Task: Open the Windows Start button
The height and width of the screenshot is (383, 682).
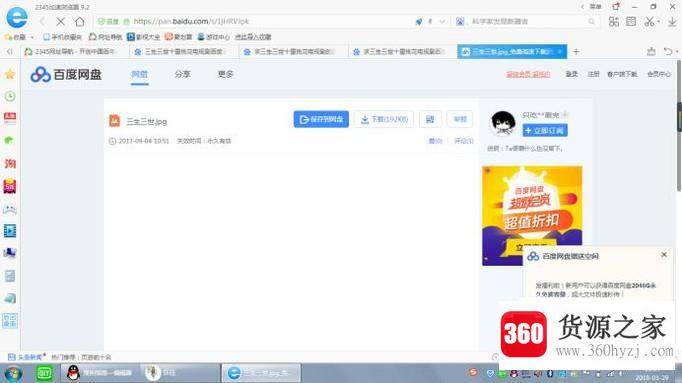Action: pos(13,373)
